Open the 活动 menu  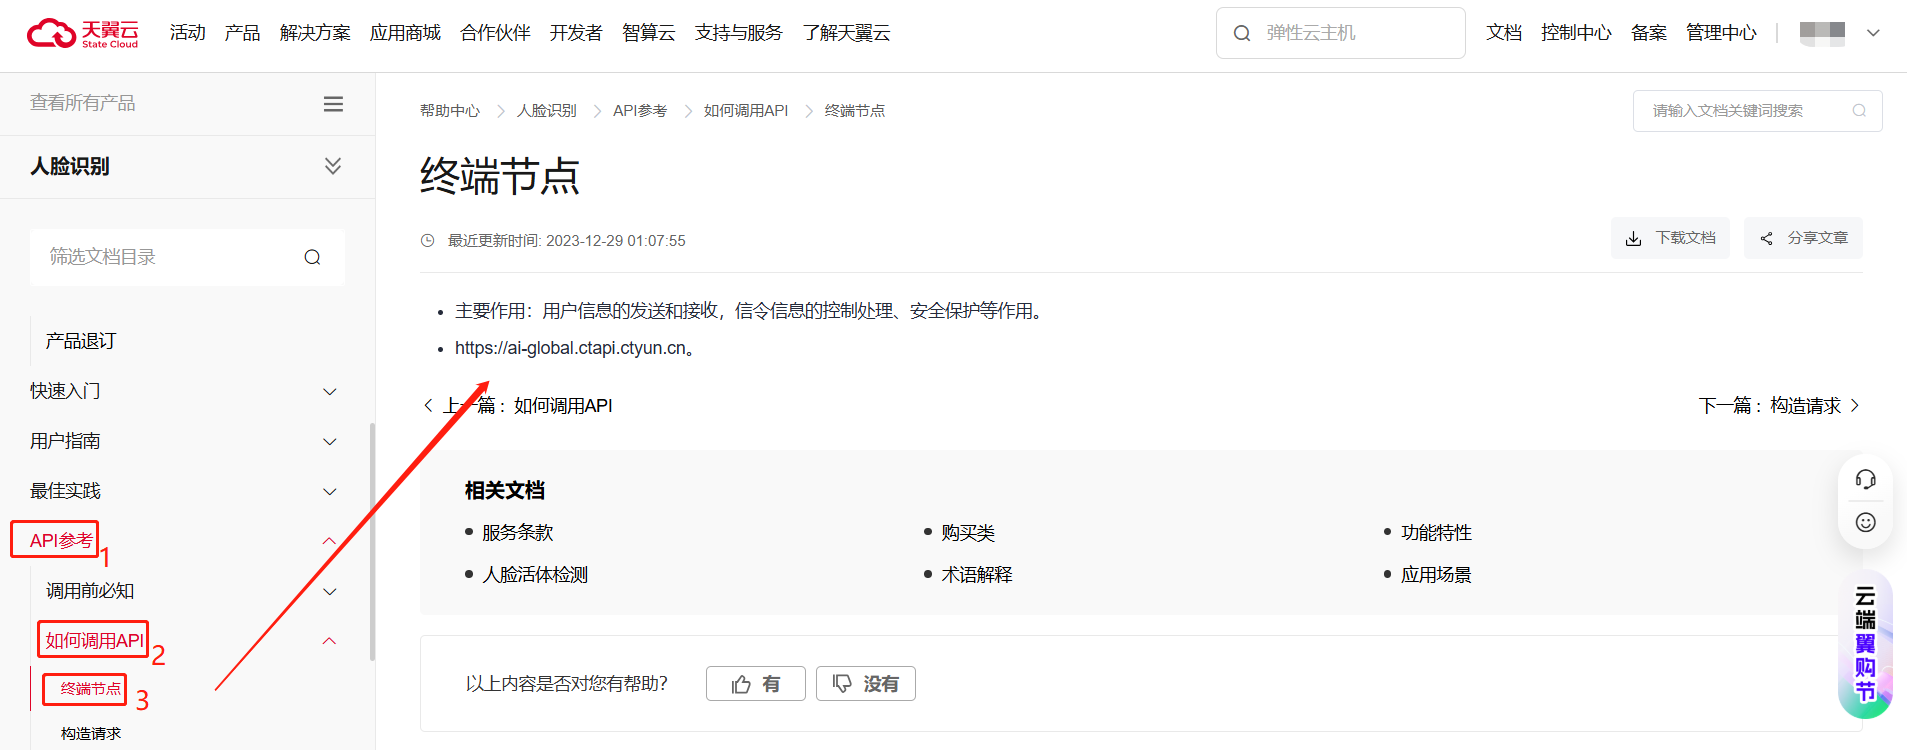click(187, 33)
